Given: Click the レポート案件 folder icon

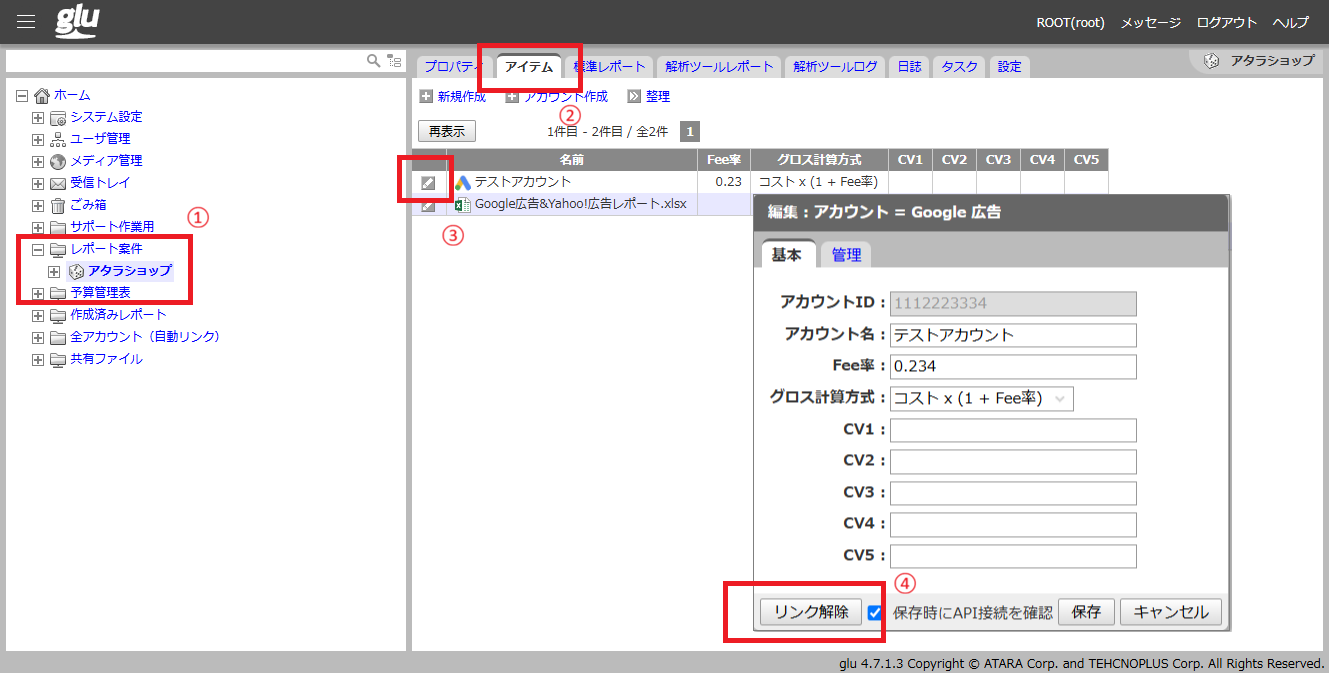Looking at the screenshot, I should point(58,250).
